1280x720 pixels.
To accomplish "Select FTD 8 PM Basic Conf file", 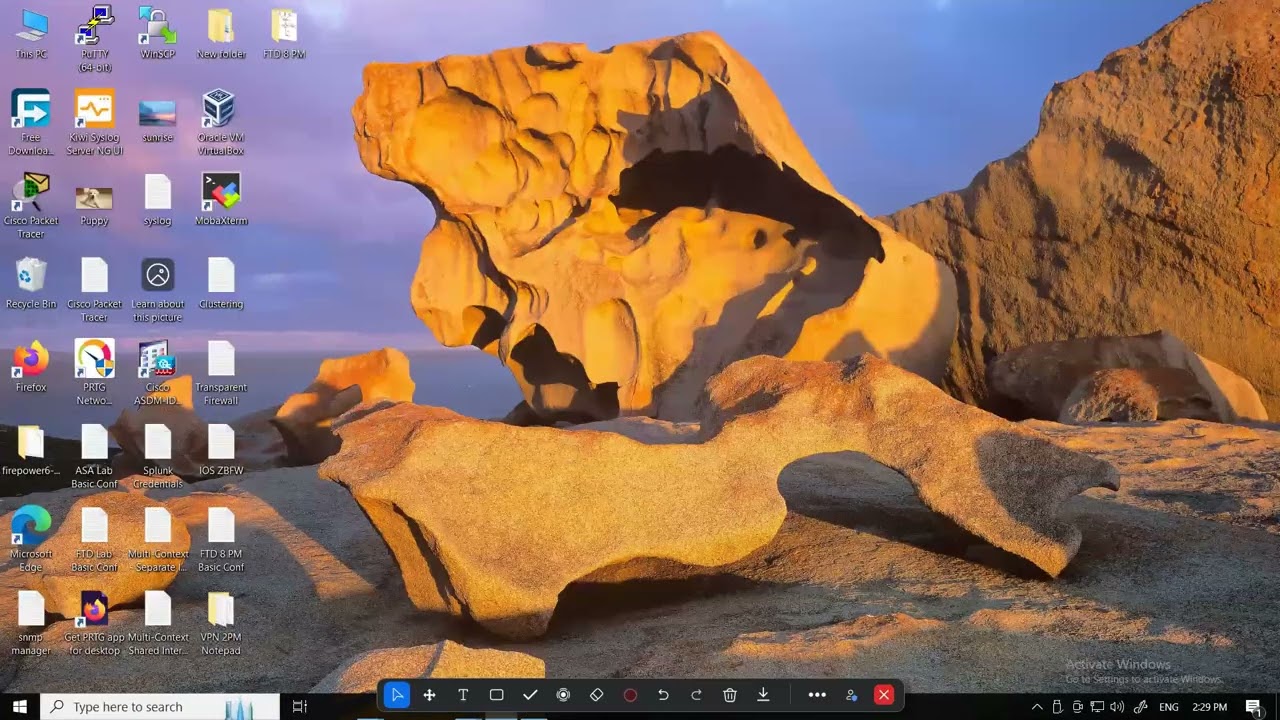I will (x=221, y=540).
